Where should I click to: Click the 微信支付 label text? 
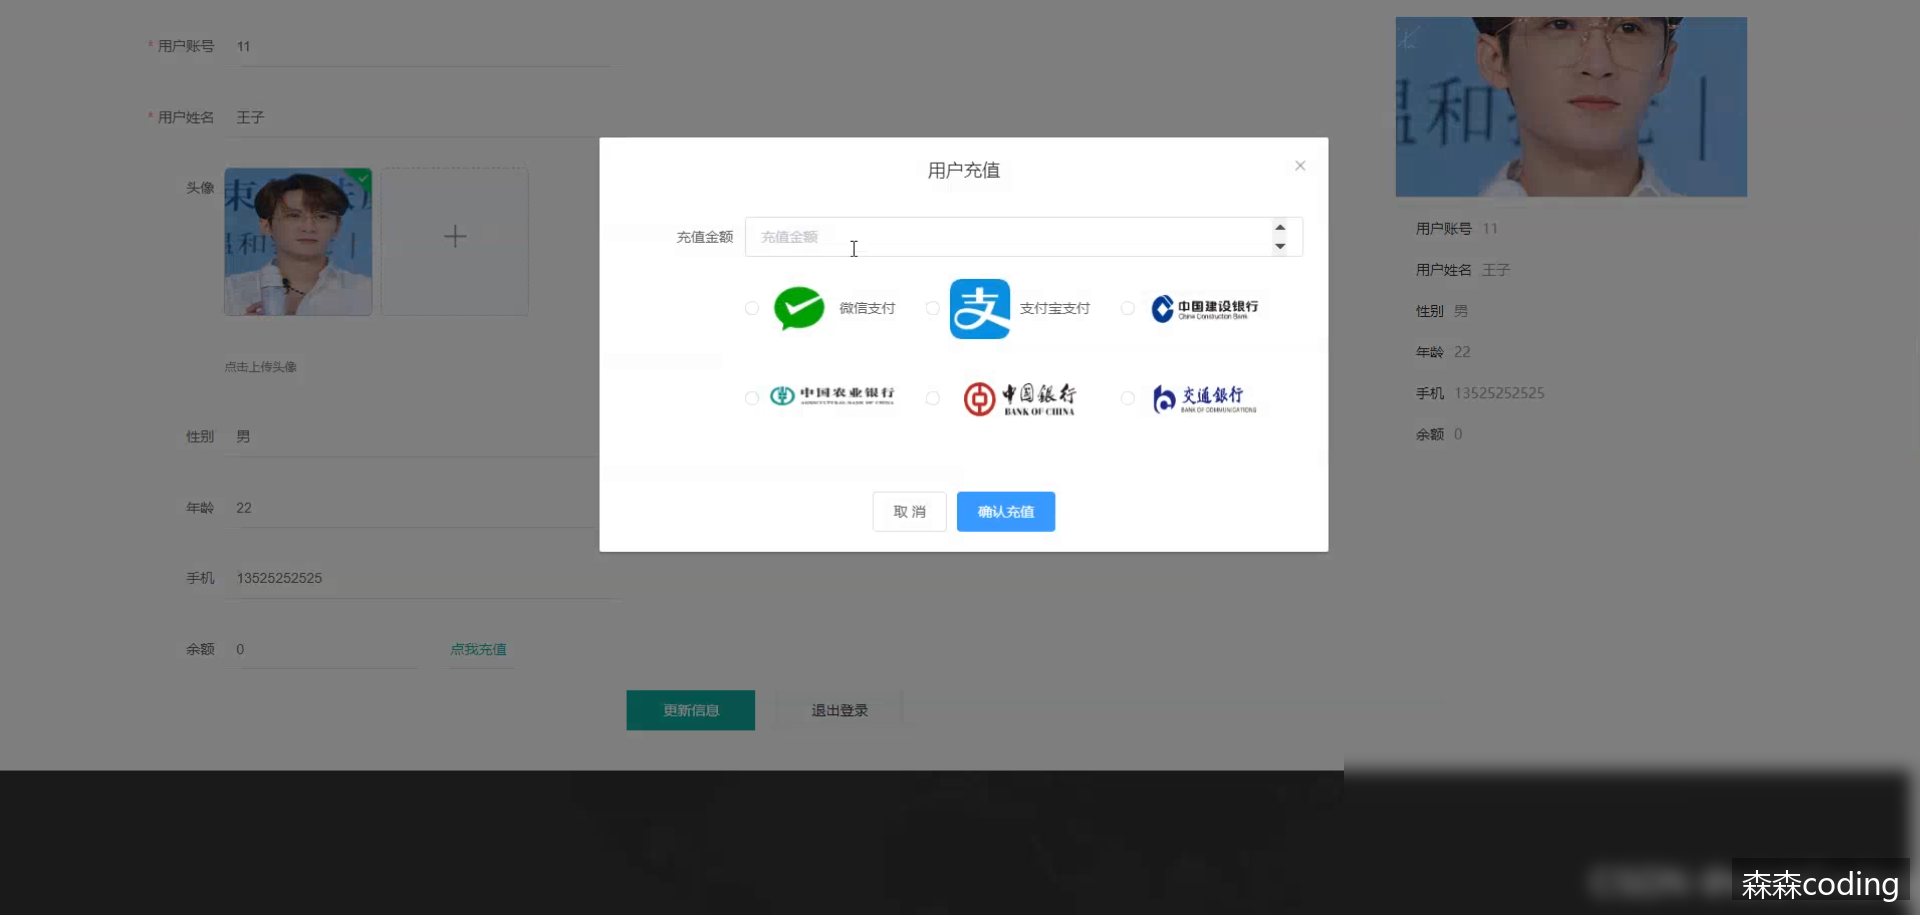[867, 308]
